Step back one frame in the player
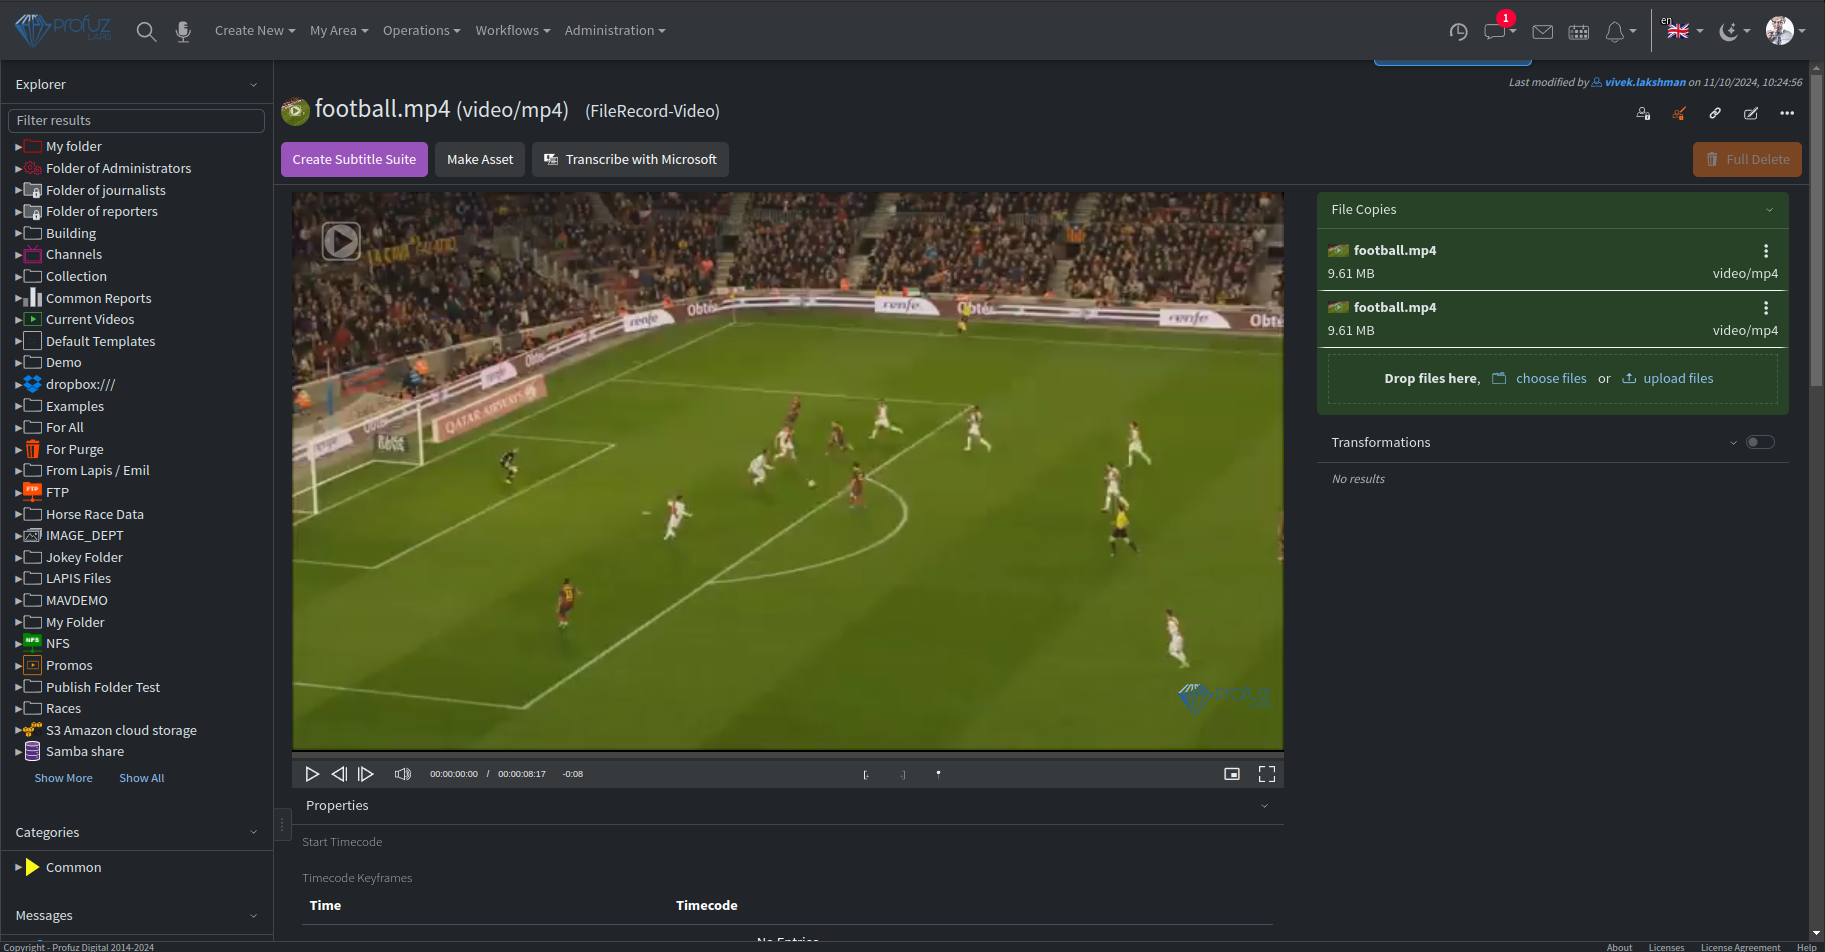The image size is (1825, 952). (339, 774)
